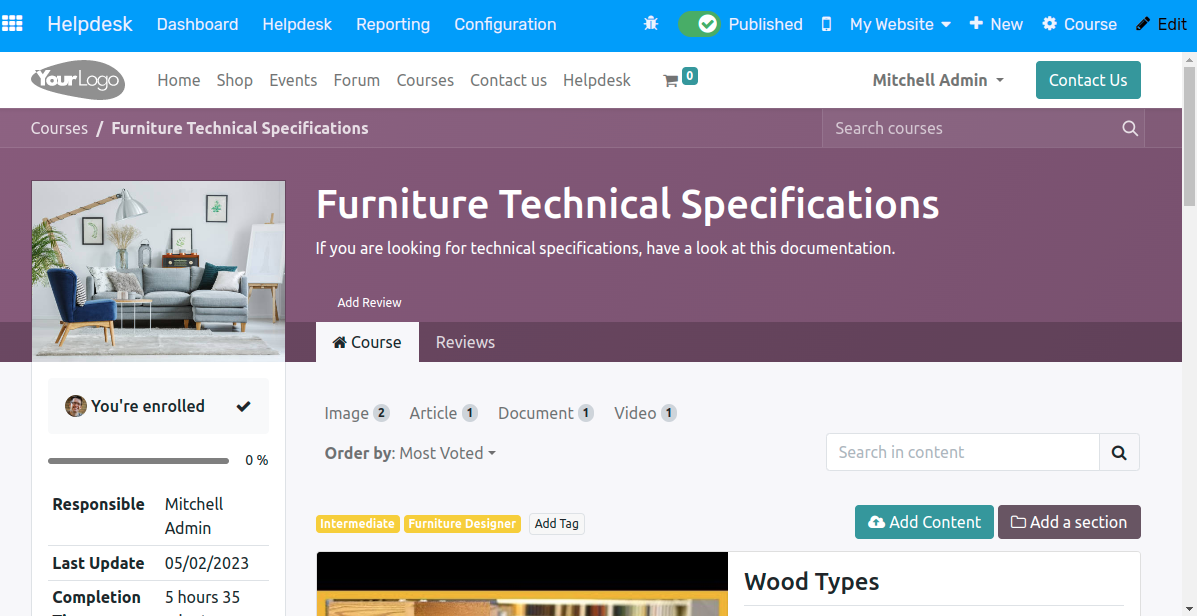
Task: Click the enrolled checkmark icon
Action: 243,406
